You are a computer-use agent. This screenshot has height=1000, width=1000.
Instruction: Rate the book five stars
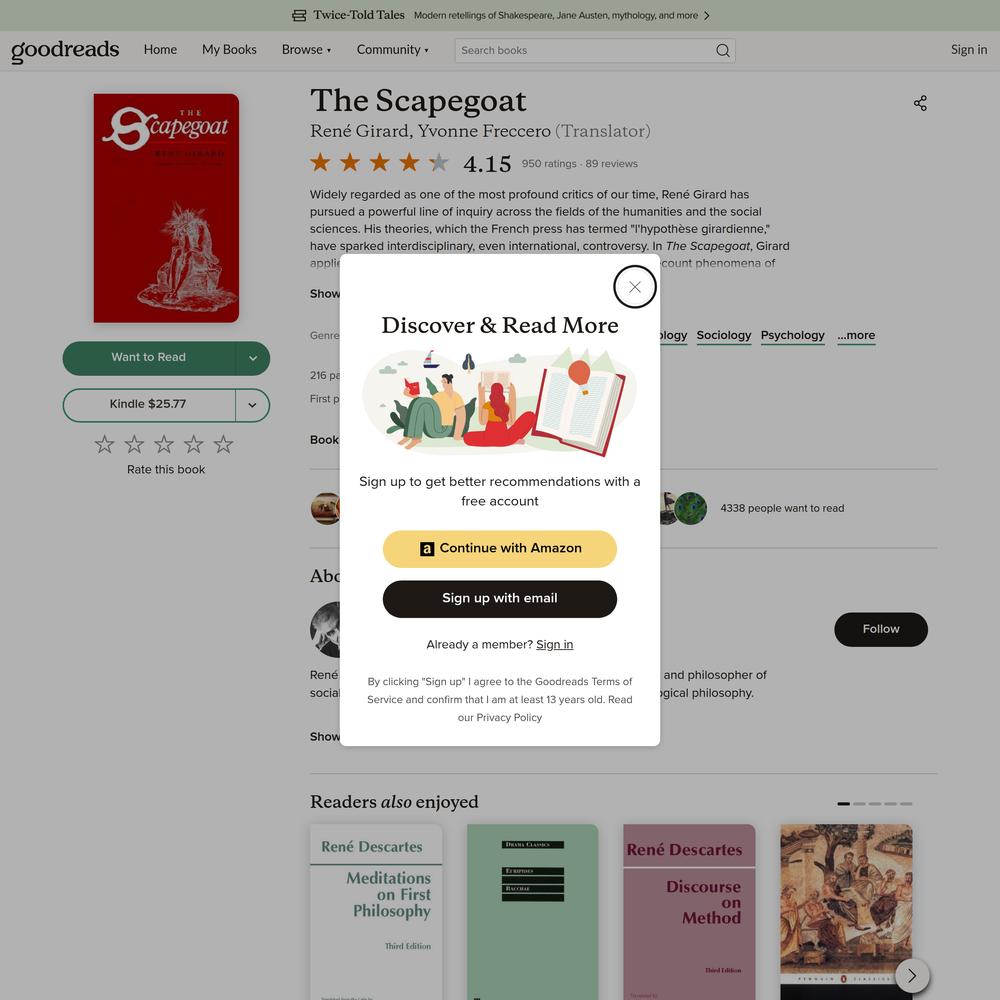click(223, 444)
